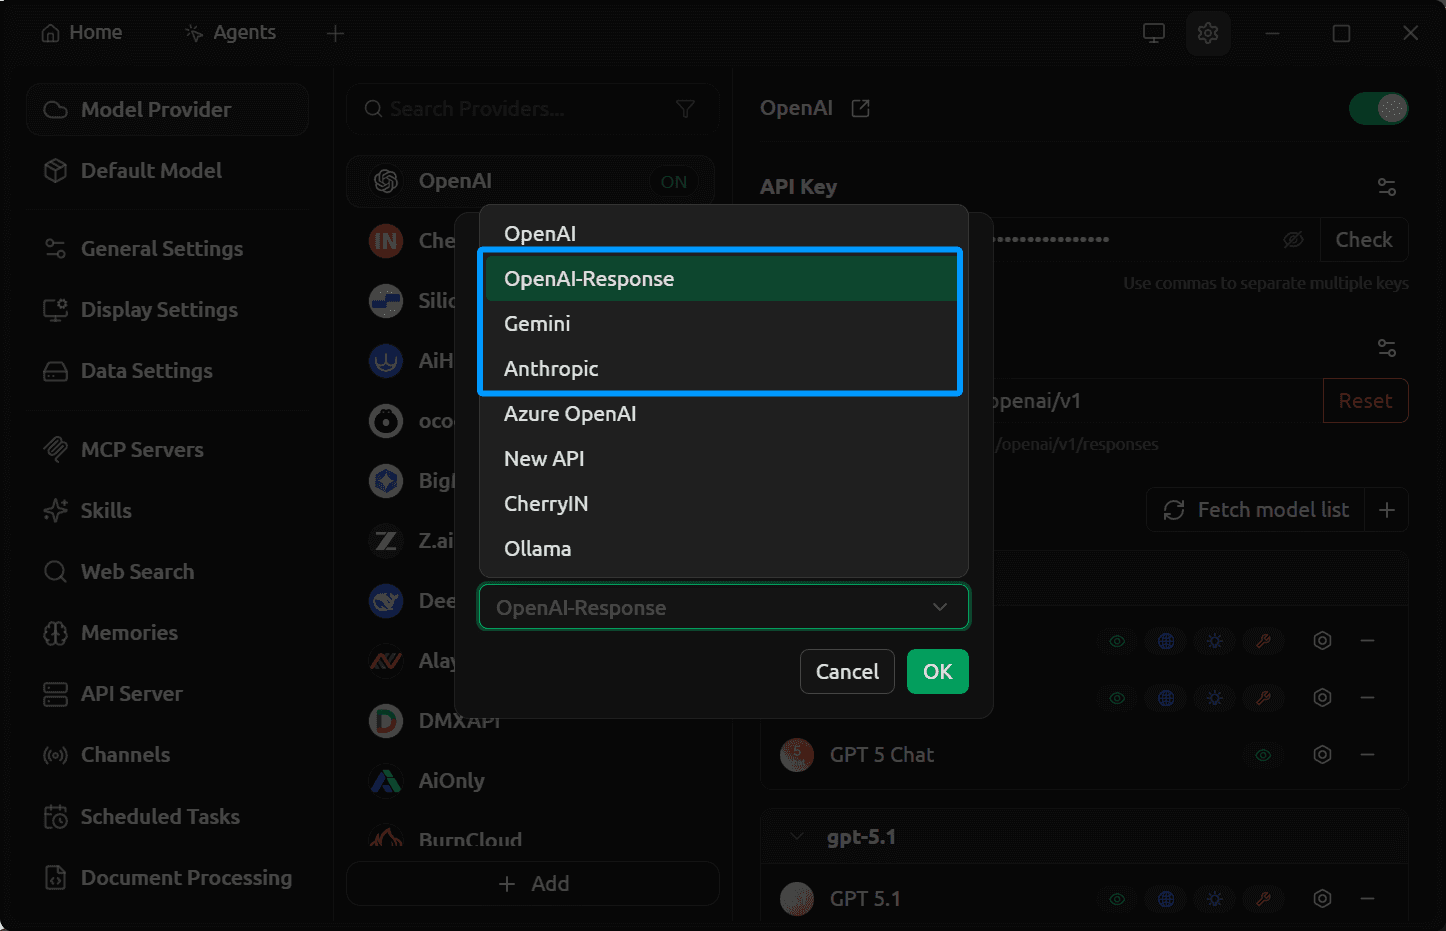Switch to the Agents tab
This screenshot has width=1446, height=931.
click(x=230, y=33)
